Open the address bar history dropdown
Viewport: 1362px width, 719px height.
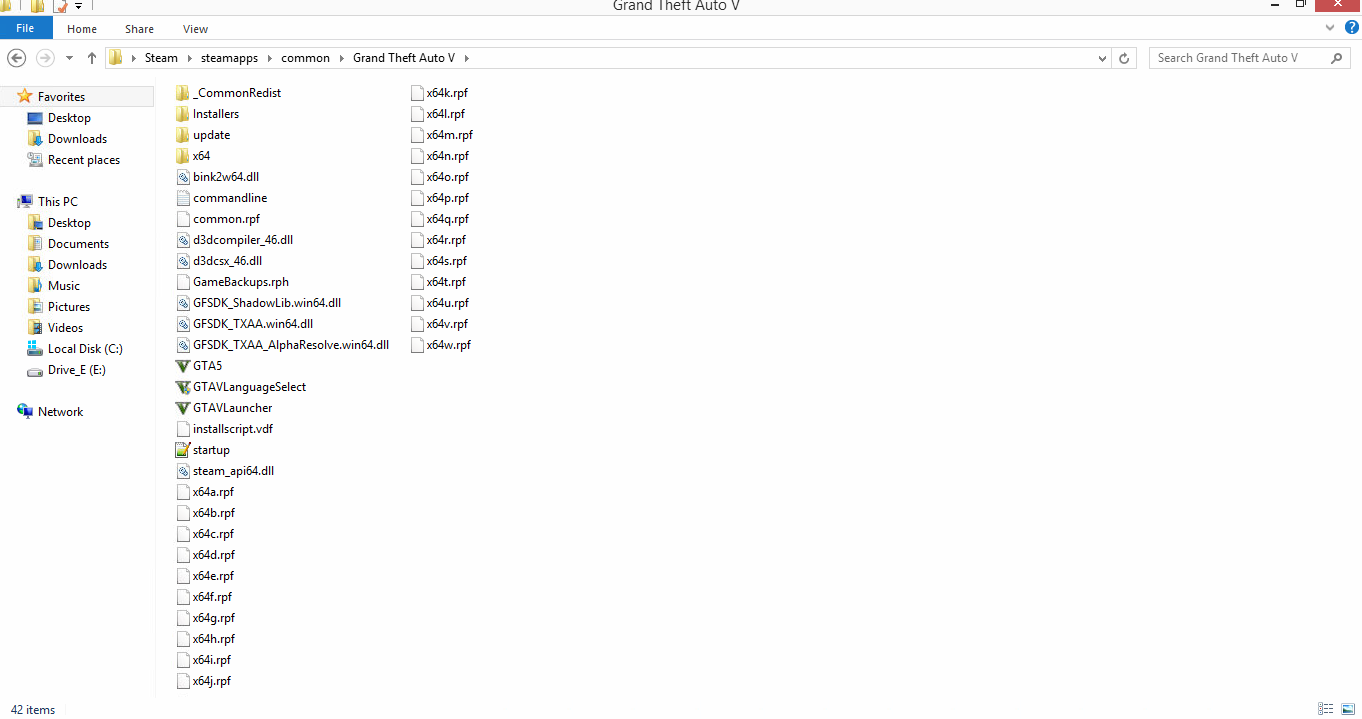tap(1101, 58)
